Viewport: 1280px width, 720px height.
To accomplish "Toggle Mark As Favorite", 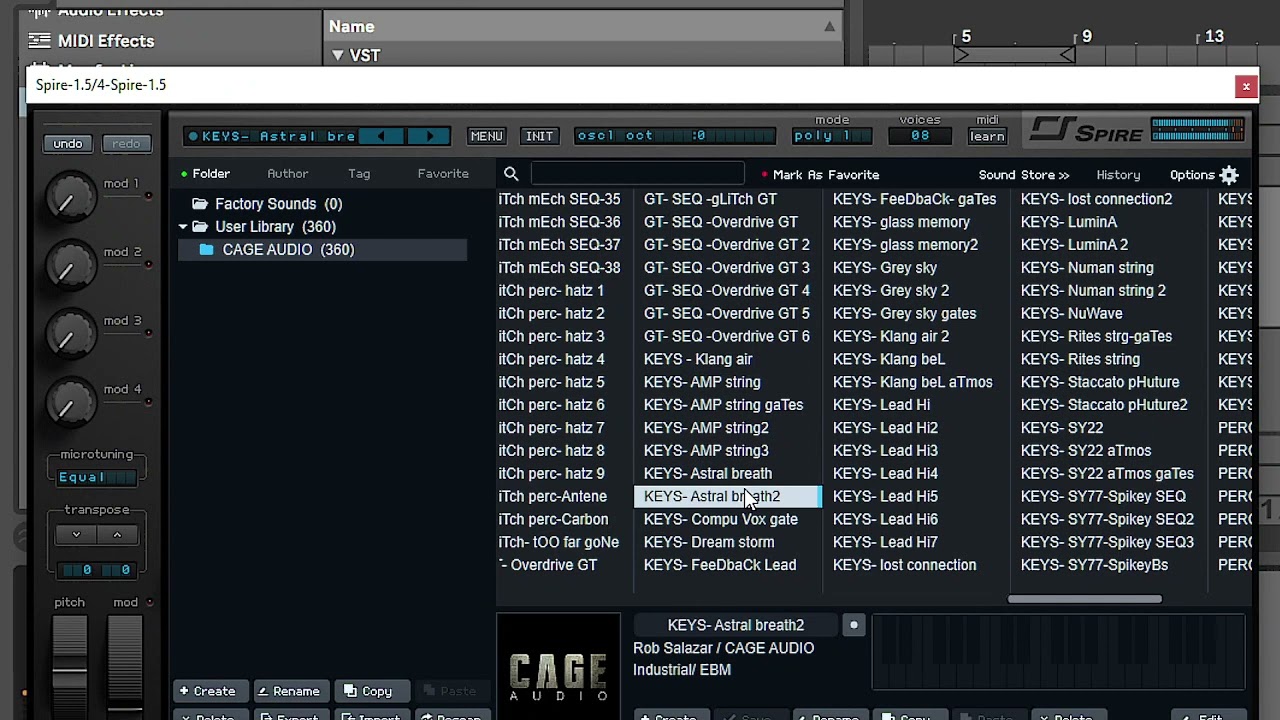I will (x=821, y=175).
